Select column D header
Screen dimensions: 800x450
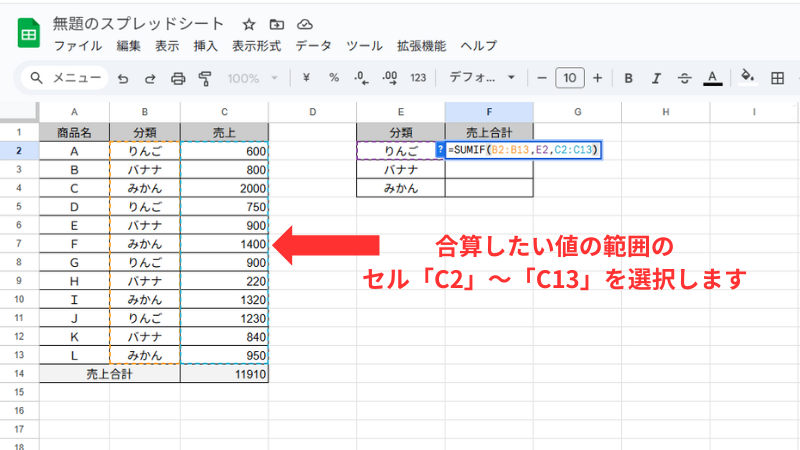(312, 112)
